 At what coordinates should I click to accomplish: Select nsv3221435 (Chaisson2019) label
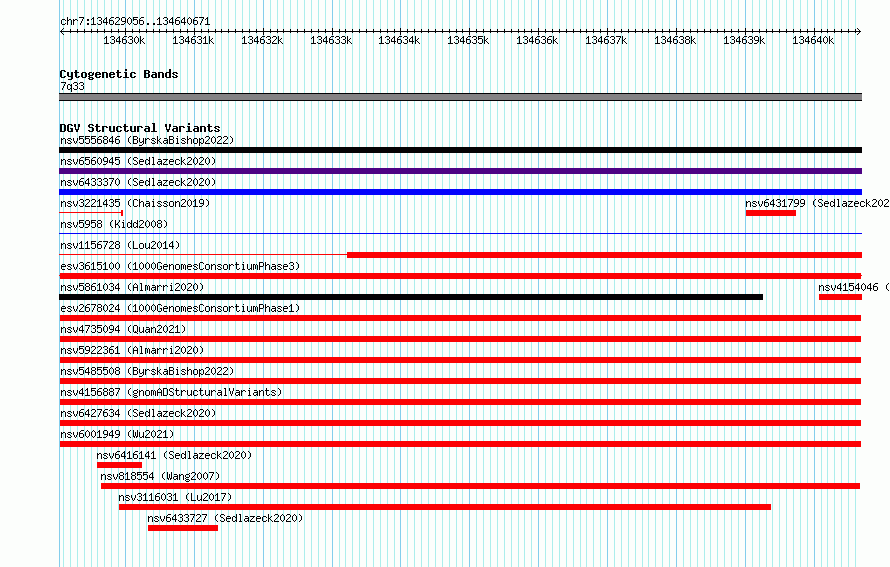pos(135,203)
